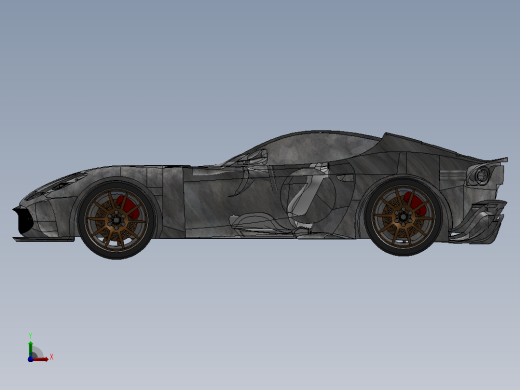
Task: Click the front wheel center hub
Action: pos(116,220)
